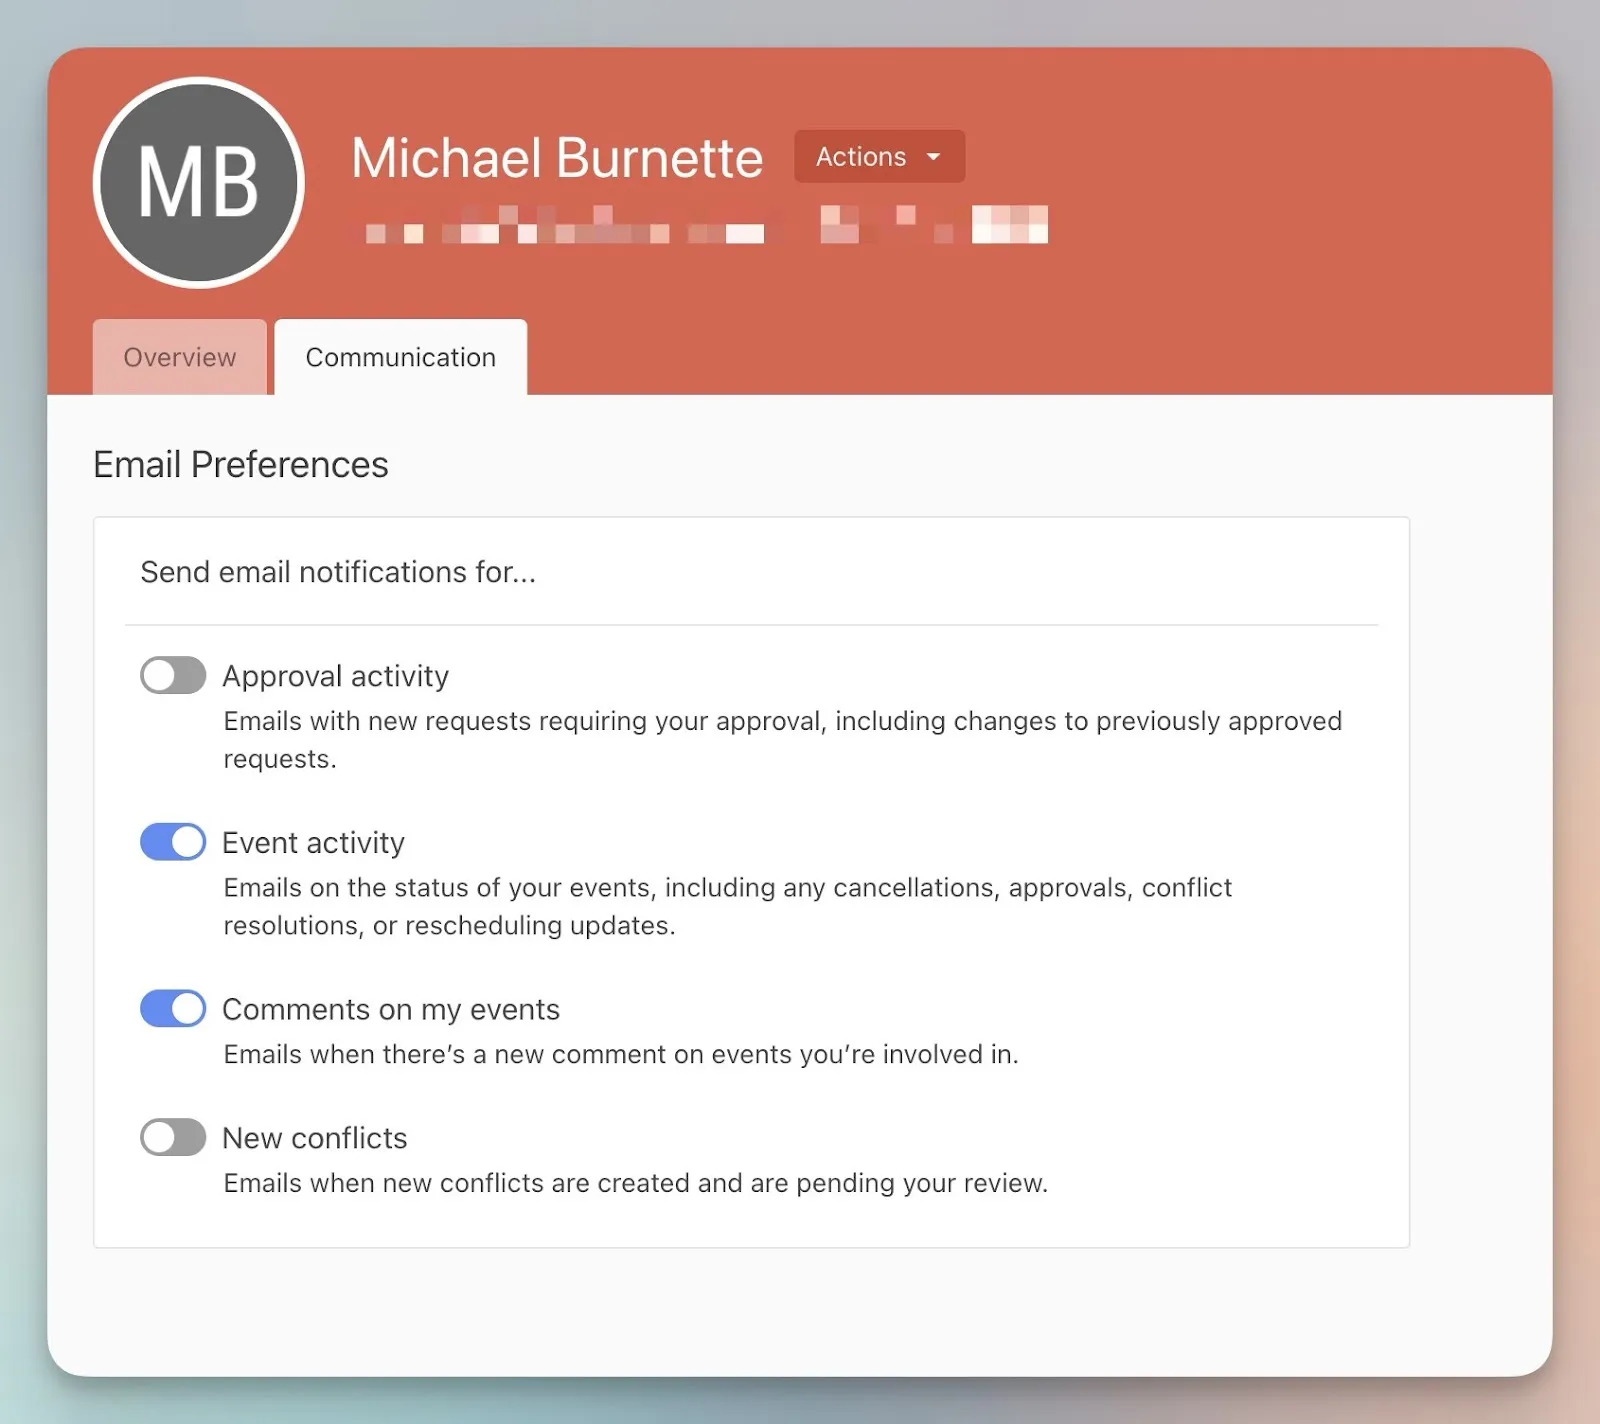Enable New conflicts email toggle
Image resolution: width=1600 pixels, height=1424 pixels.
(173, 1138)
